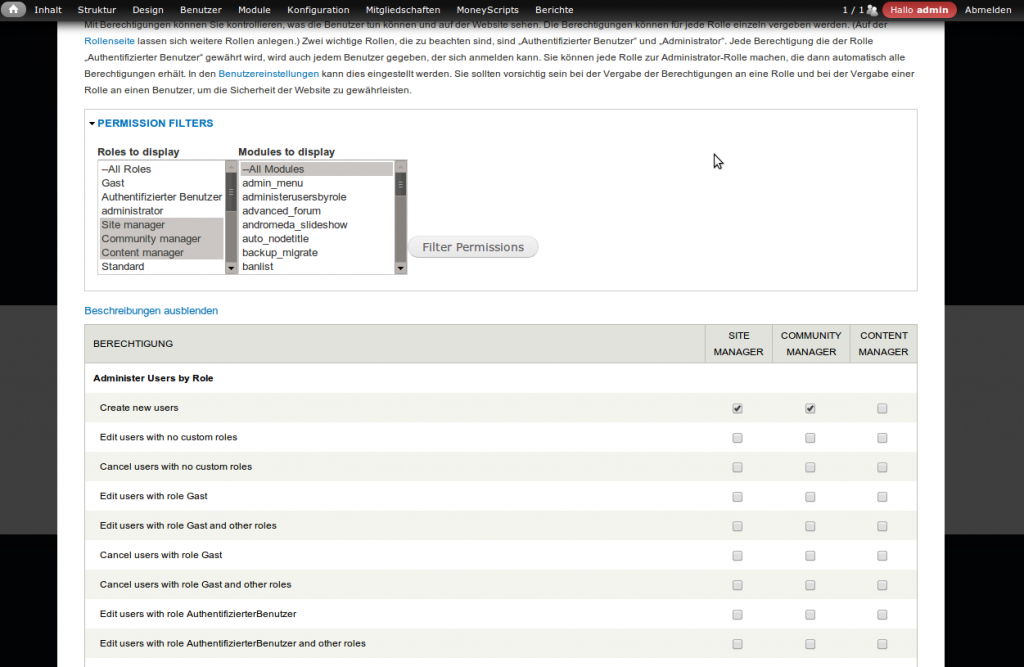Collapse the Permission Filters triangle
This screenshot has height=667, width=1024.
tap(92, 124)
